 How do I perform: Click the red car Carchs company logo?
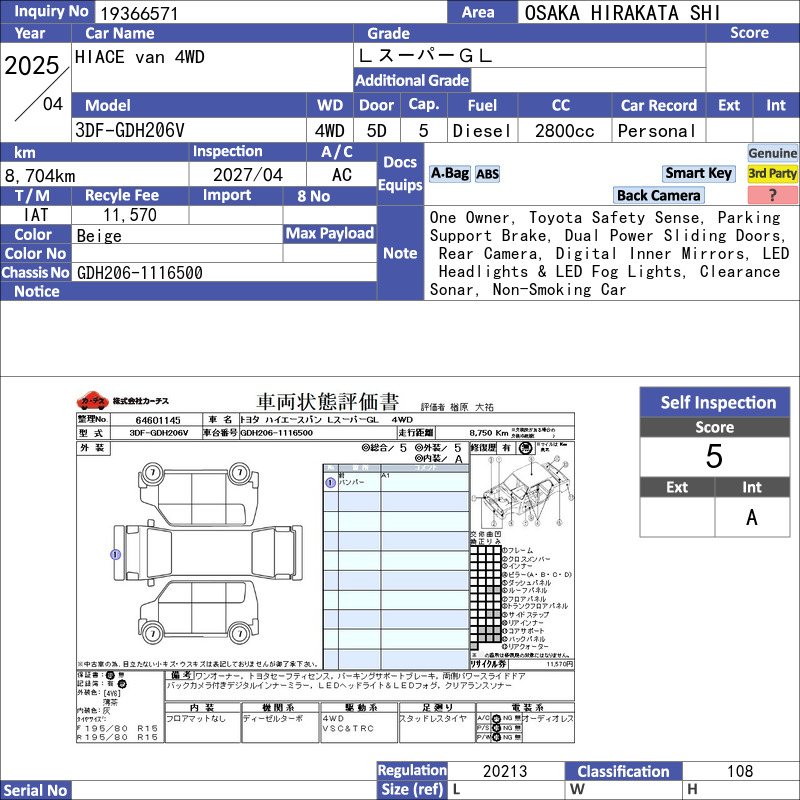(92, 401)
